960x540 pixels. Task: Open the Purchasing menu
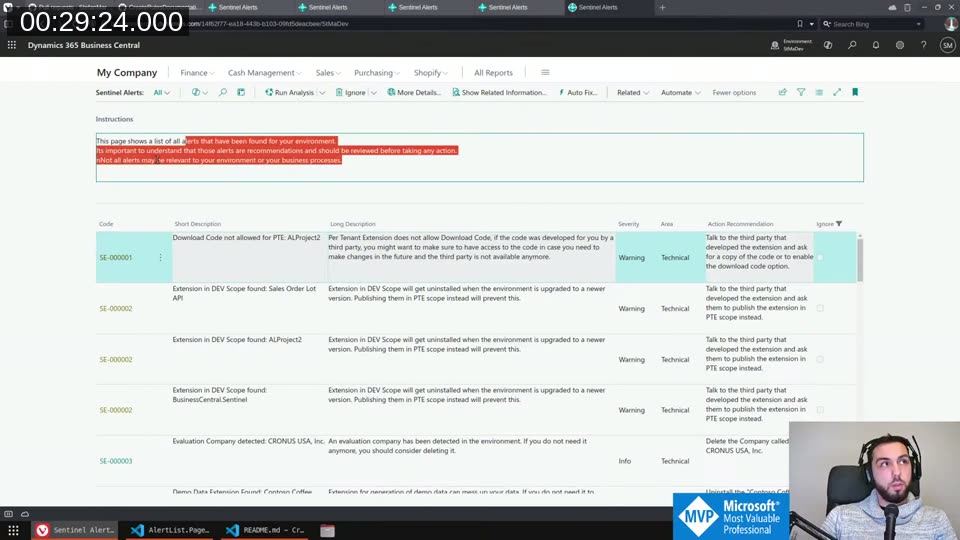click(x=376, y=73)
